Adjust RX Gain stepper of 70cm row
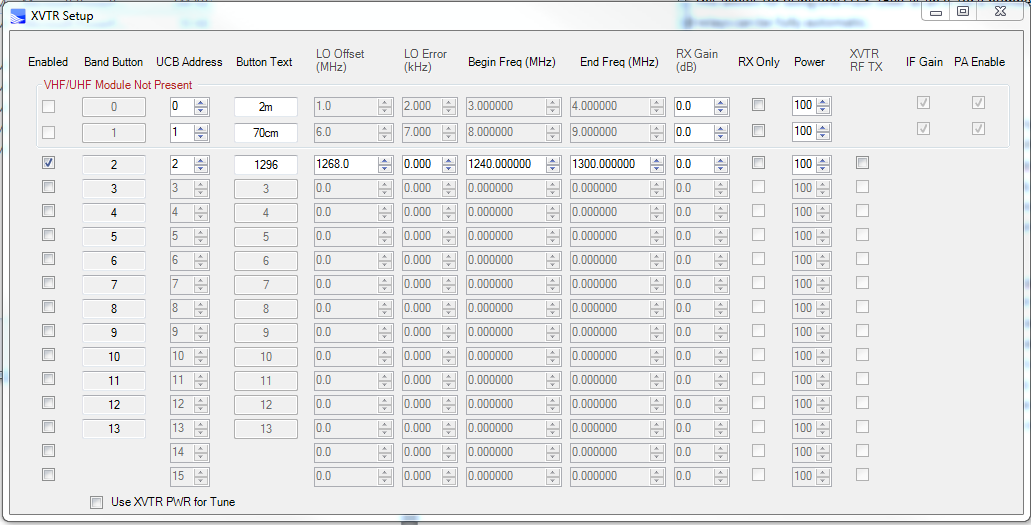 point(721,133)
